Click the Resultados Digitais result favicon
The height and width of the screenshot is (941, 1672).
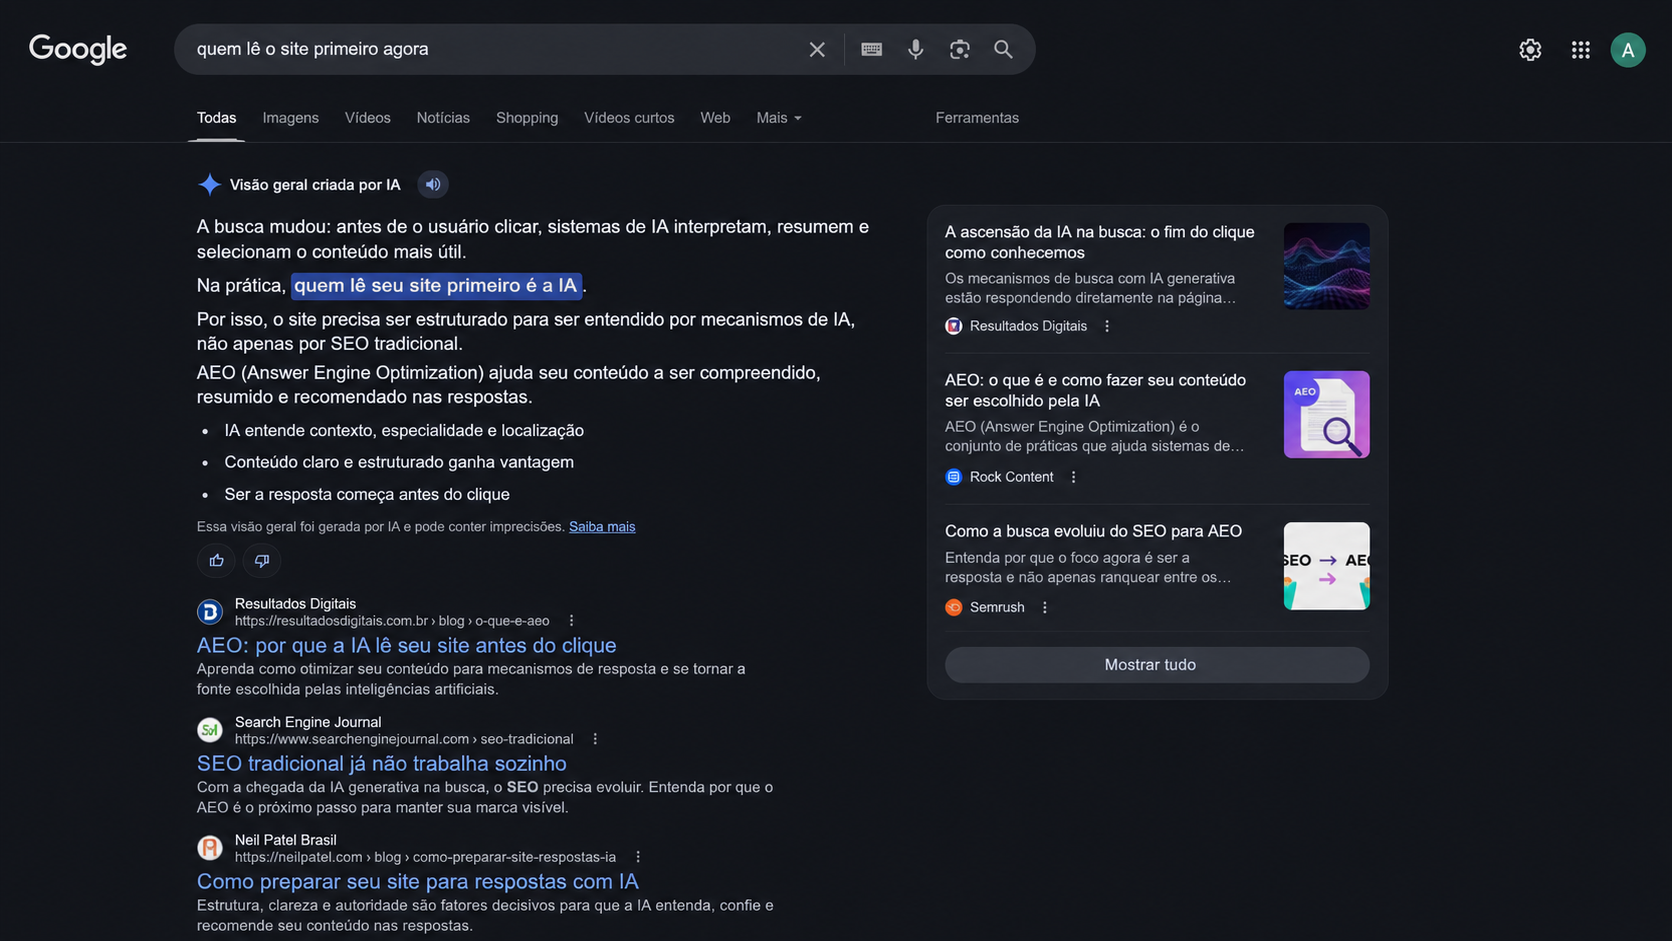210,611
